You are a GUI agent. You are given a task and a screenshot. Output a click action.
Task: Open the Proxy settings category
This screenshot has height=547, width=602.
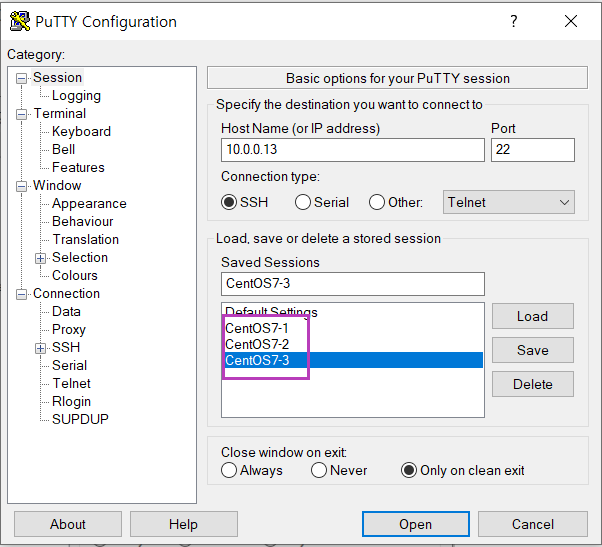click(69, 329)
